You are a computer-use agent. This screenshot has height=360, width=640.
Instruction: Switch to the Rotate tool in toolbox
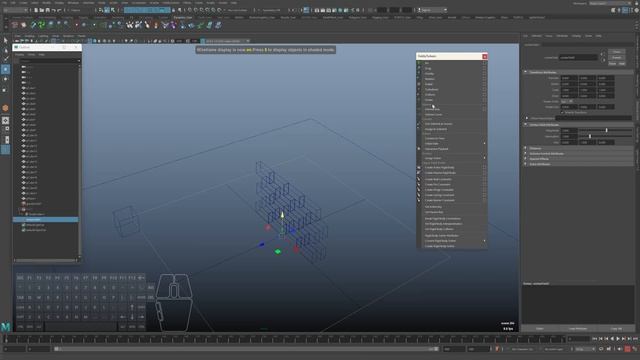[5, 79]
